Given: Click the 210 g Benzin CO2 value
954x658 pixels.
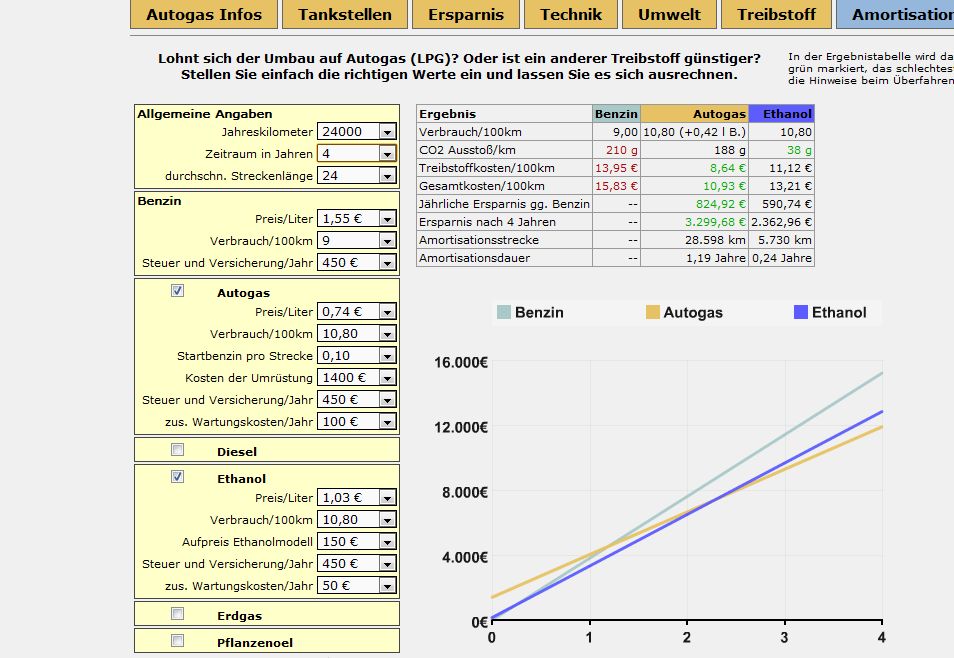Looking at the screenshot, I should pyautogui.click(x=622, y=150).
